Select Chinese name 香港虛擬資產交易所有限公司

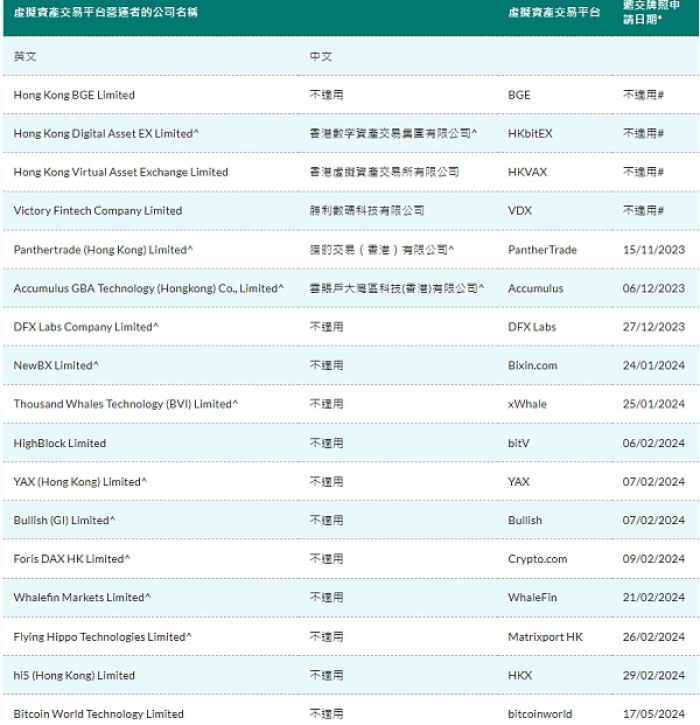pos(384,172)
